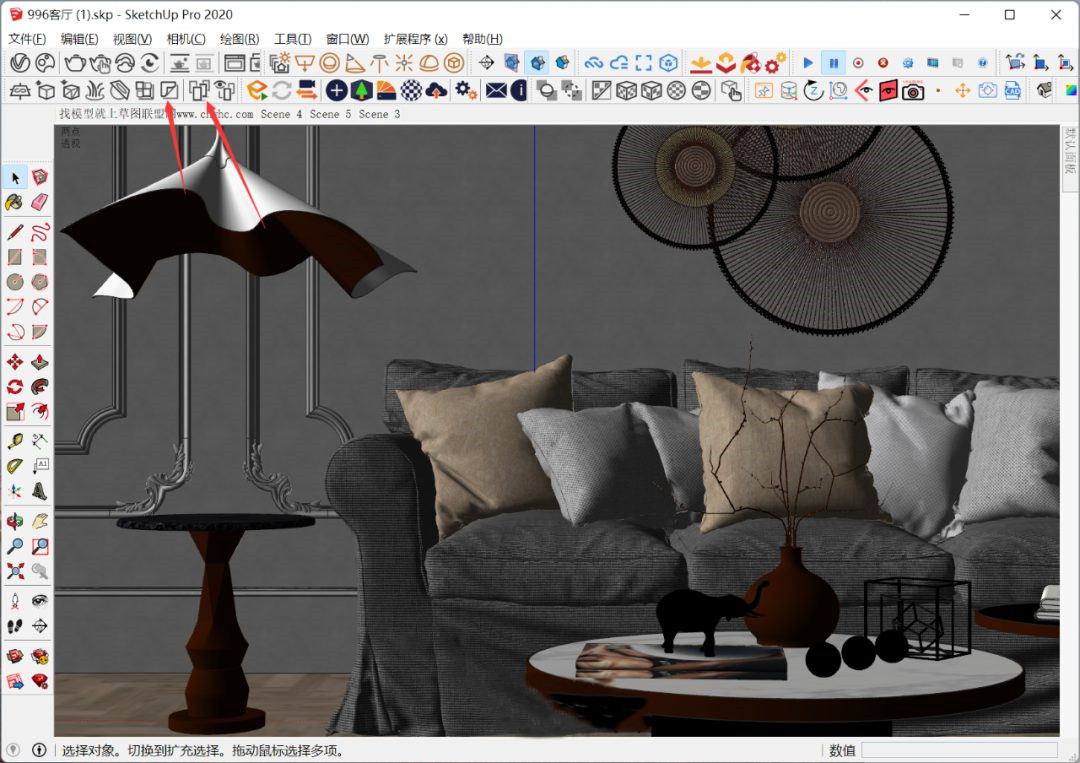
Task: Select the pink Eraser tool
Action: (x=40, y=202)
